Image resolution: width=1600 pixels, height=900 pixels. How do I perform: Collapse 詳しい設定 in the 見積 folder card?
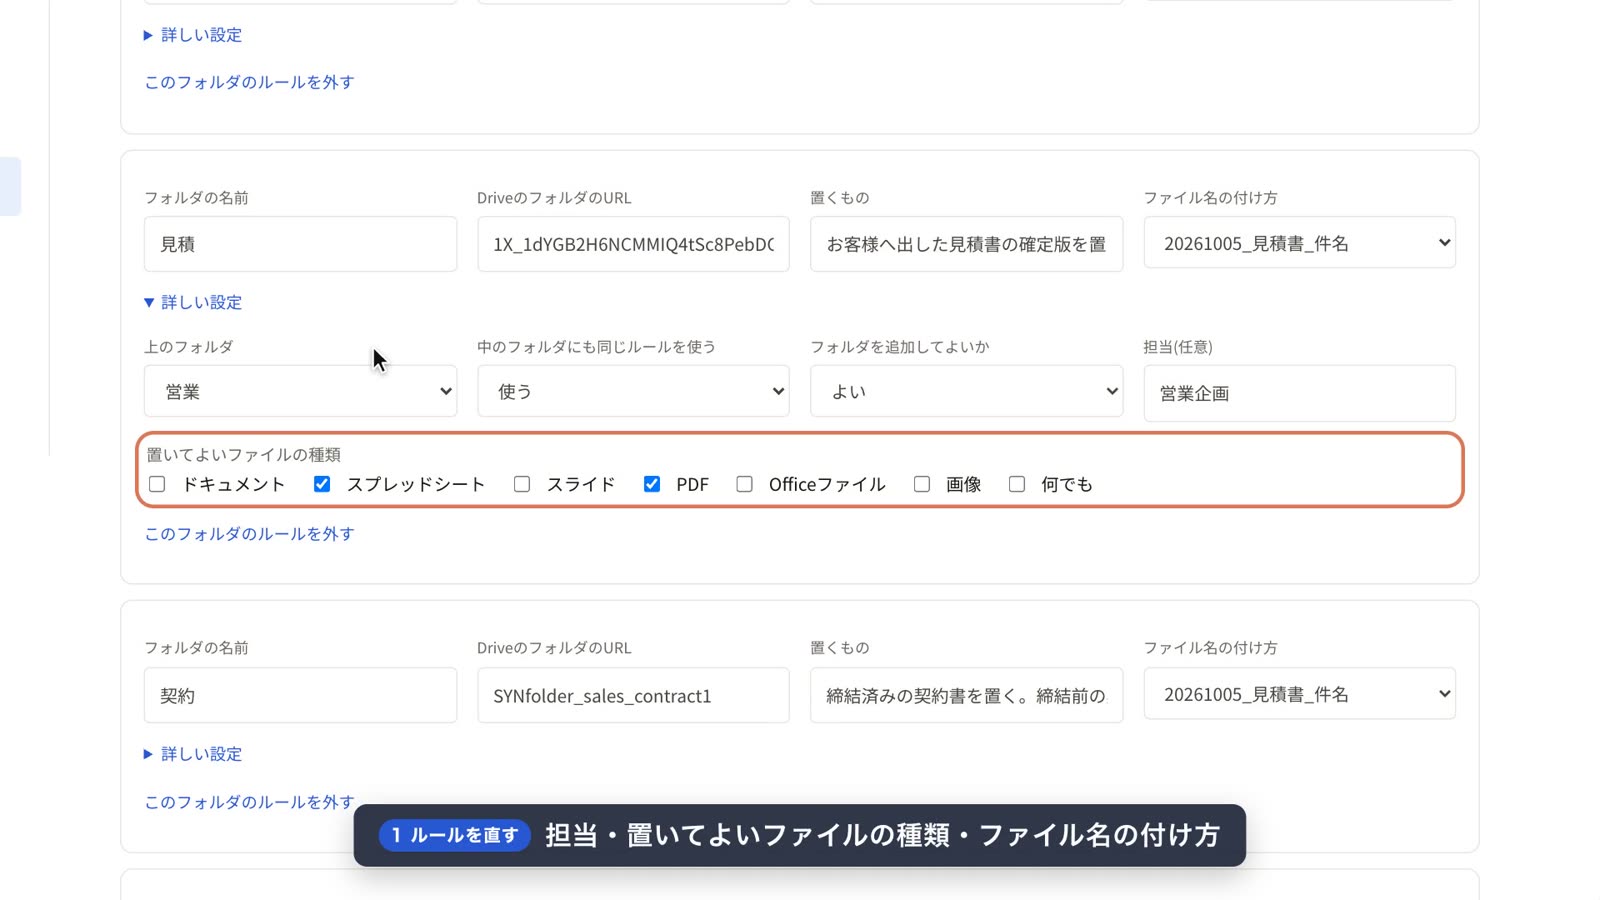click(x=193, y=302)
